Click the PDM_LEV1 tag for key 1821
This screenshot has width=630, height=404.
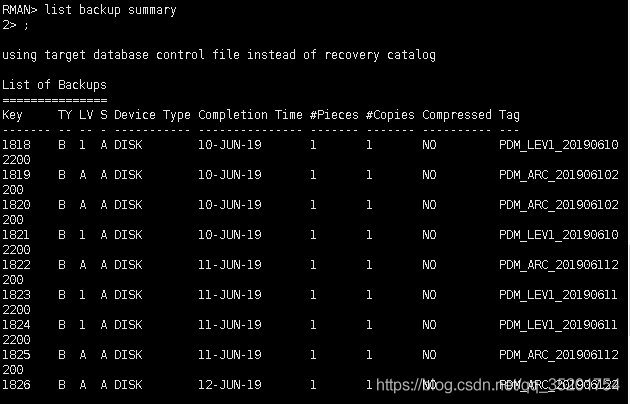tap(558, 235)
